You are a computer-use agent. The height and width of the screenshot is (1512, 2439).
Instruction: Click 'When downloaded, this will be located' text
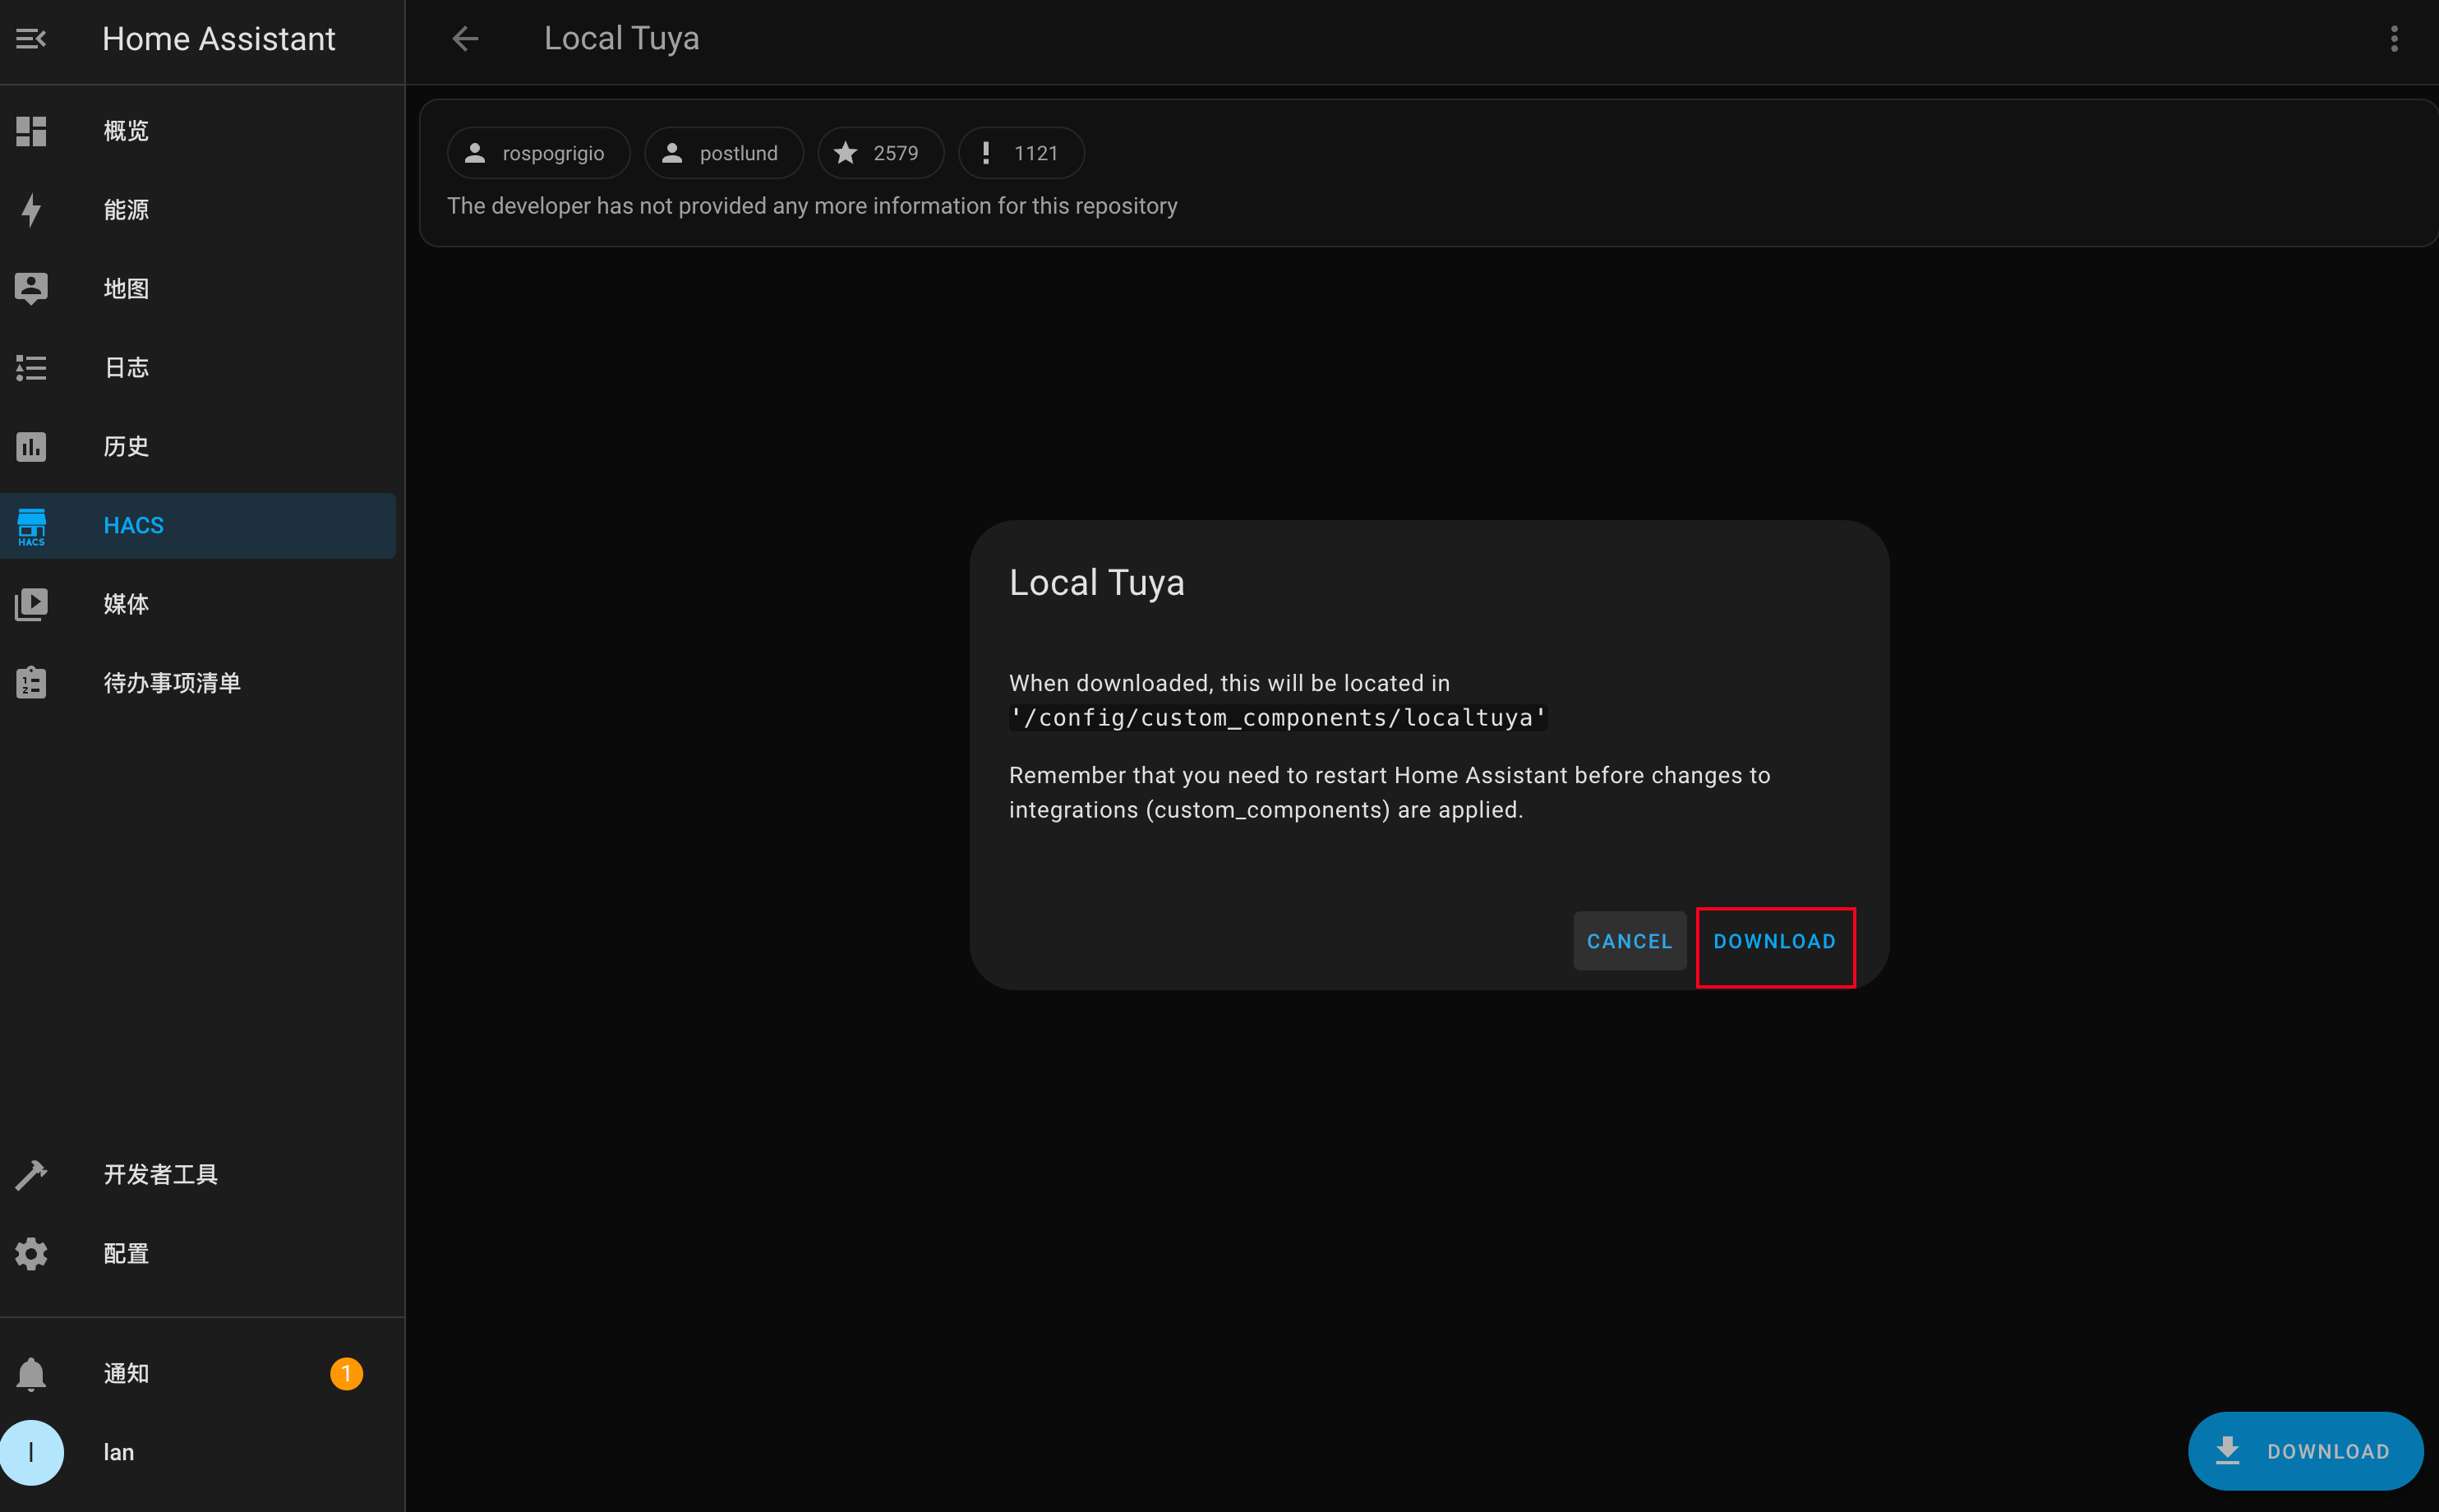coord(1229,683)
